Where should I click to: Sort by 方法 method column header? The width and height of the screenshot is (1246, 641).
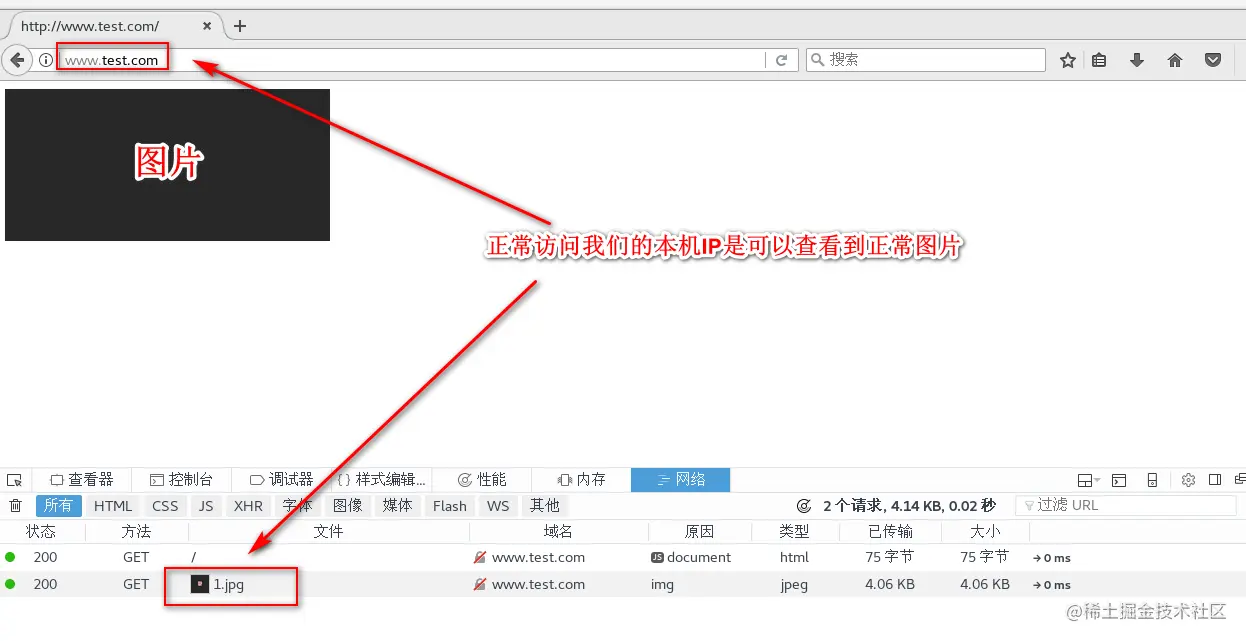coord(136,532)
